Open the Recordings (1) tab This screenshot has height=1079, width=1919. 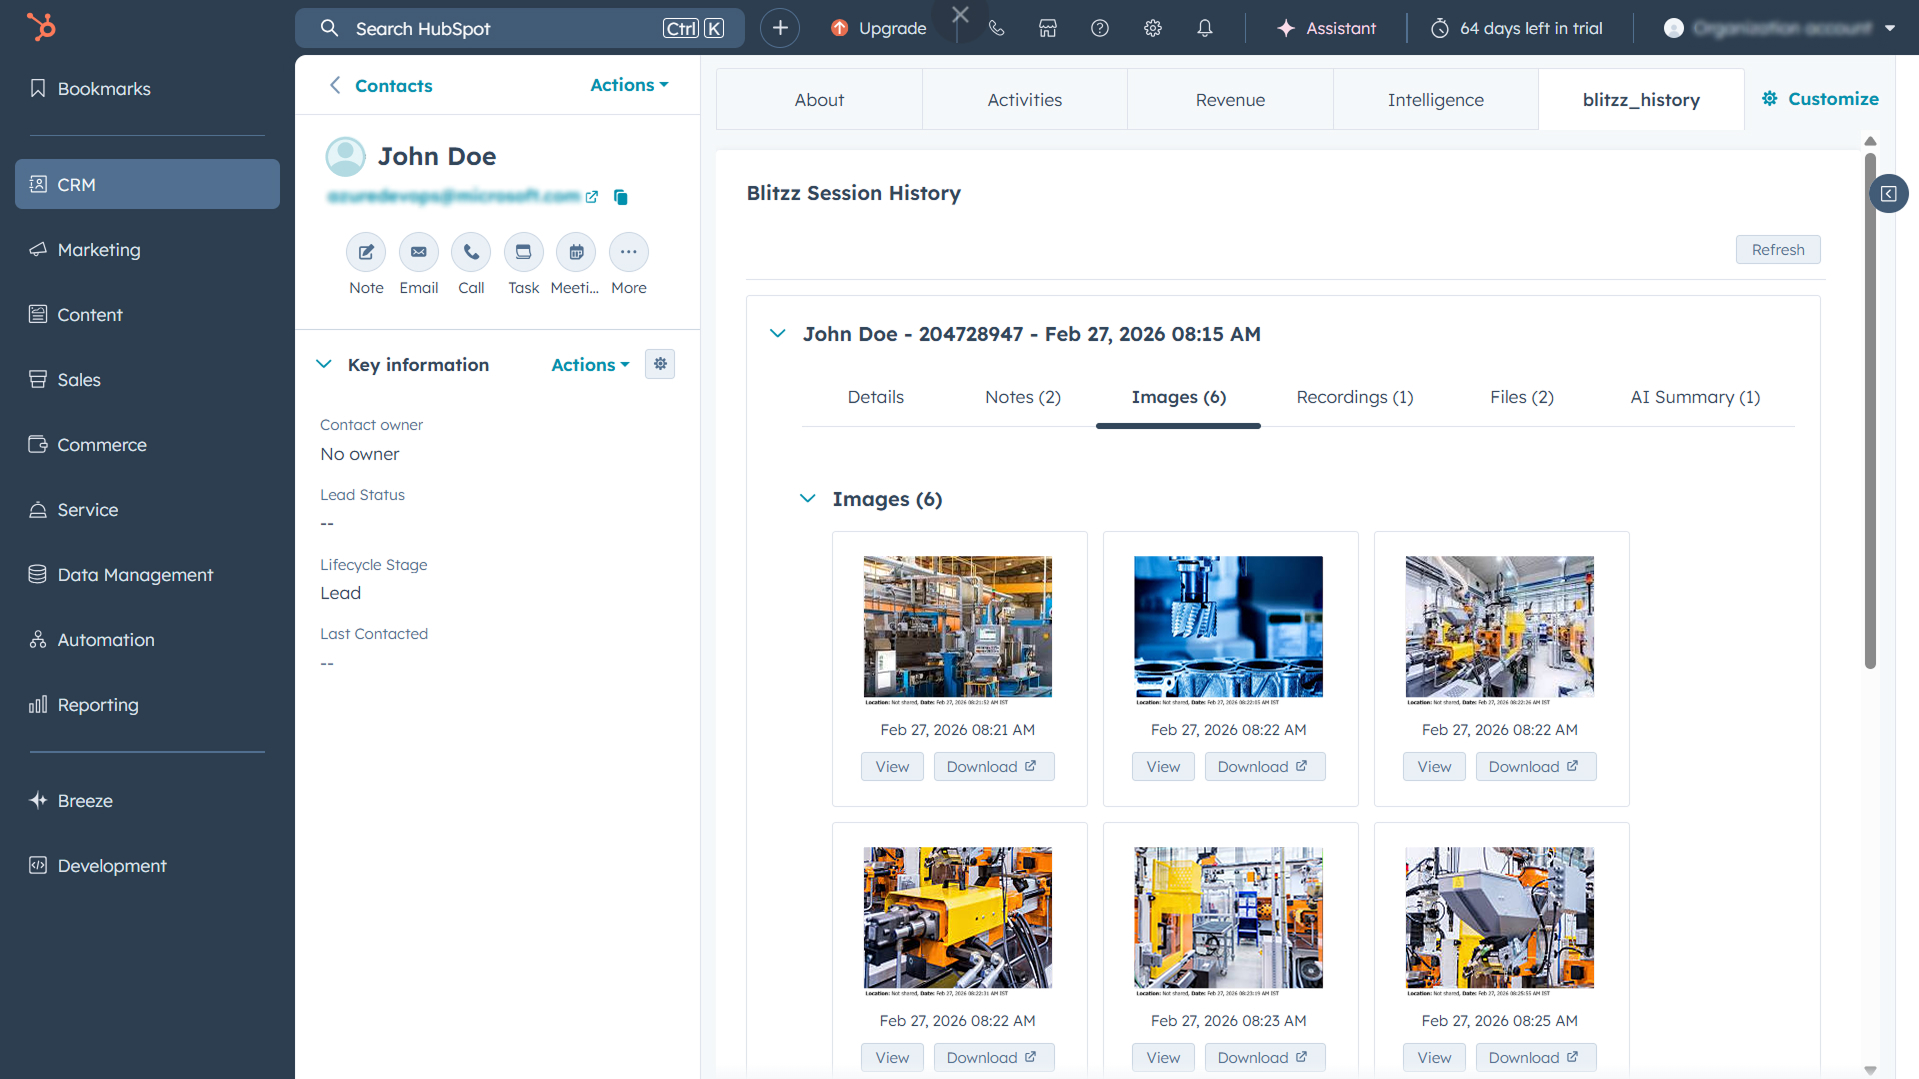click(x=1354, y=397)
